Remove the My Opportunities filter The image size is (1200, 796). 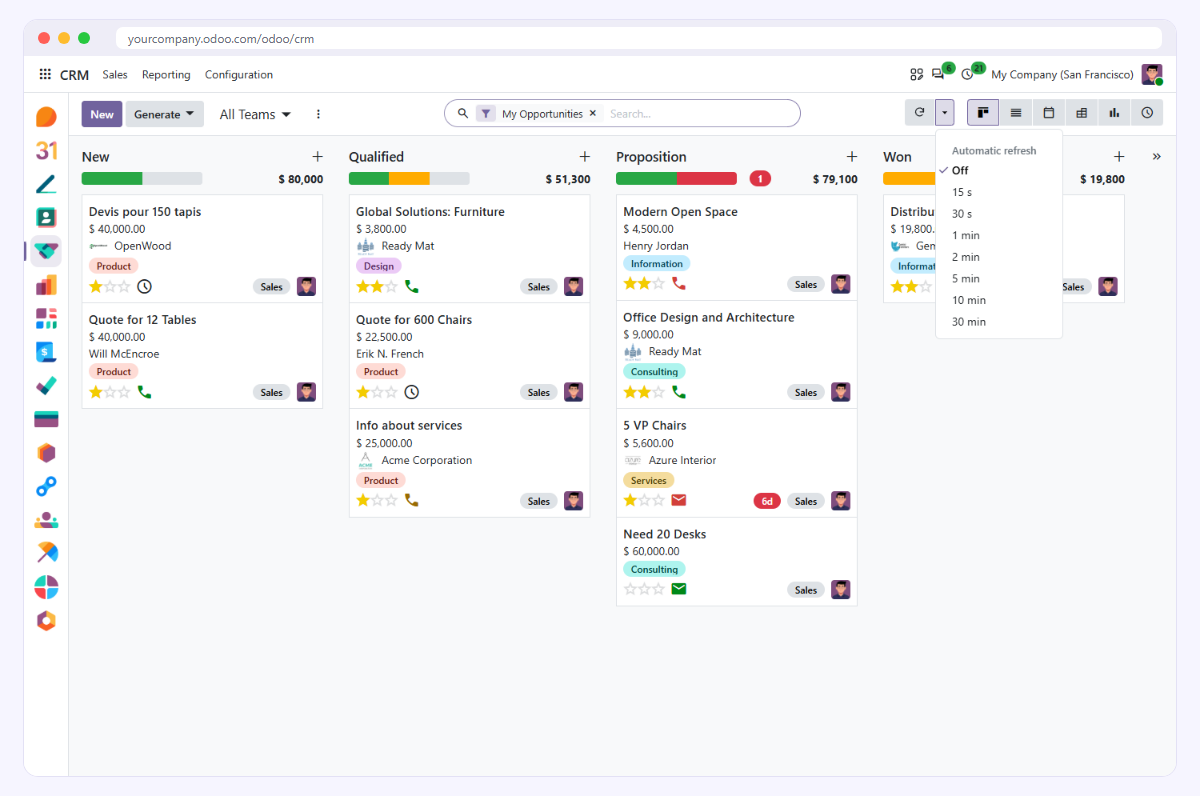592,114
